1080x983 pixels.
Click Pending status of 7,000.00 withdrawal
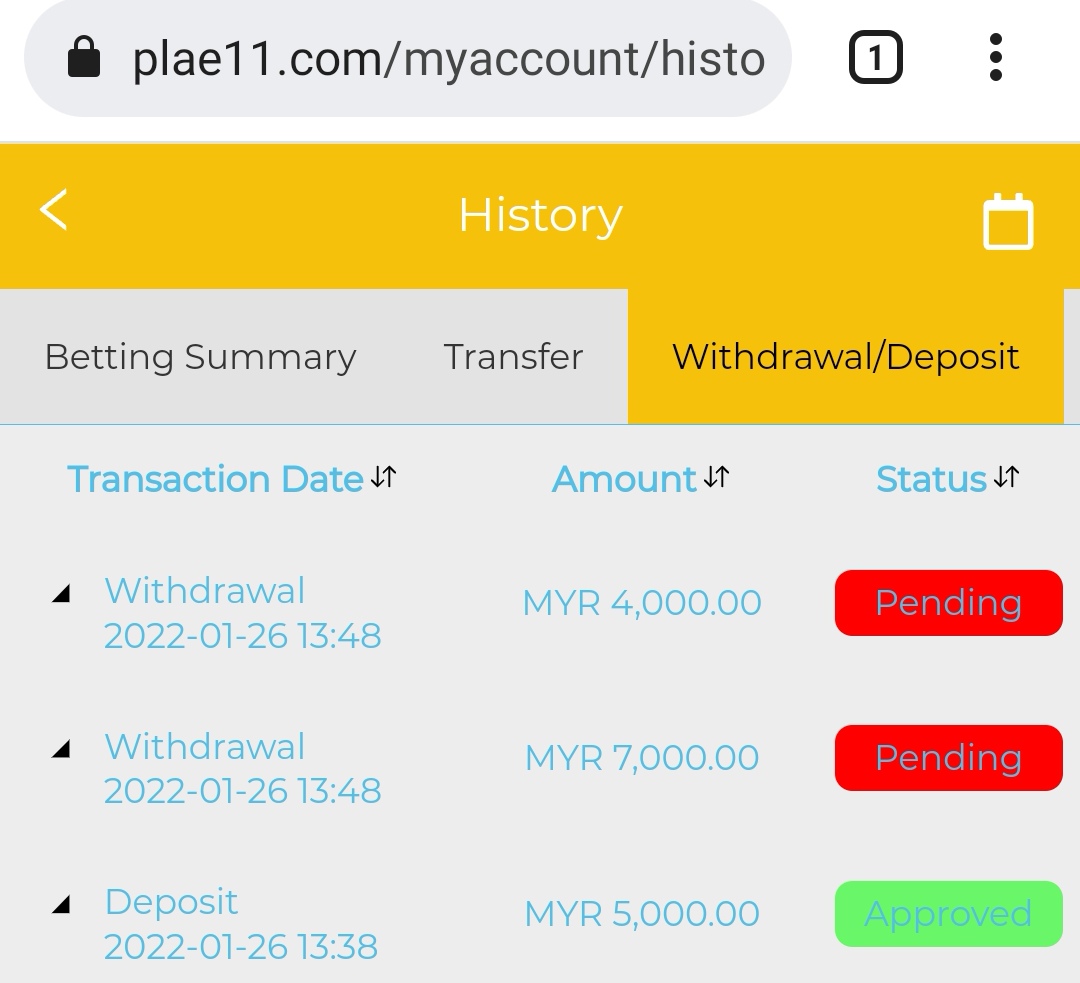coord(948,758)
